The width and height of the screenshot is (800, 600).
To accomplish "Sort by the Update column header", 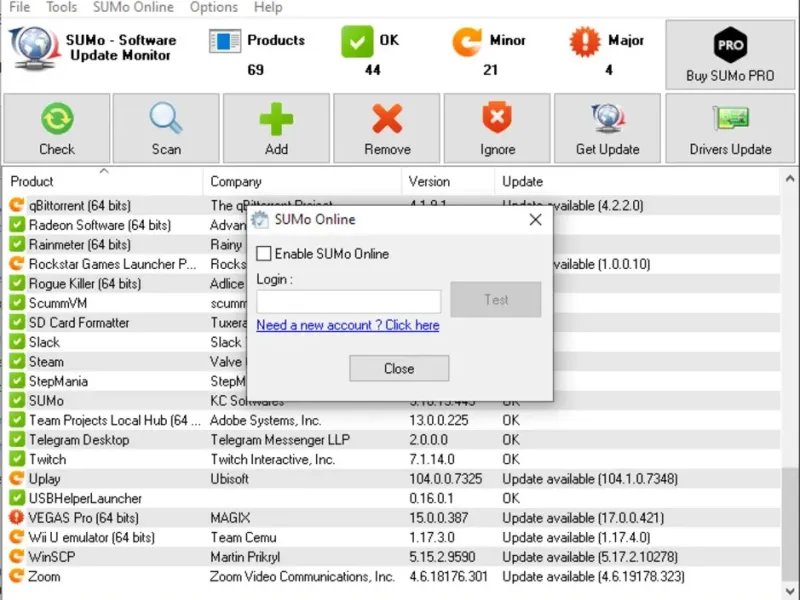I will pyautogui.click(x=637, y=181).
